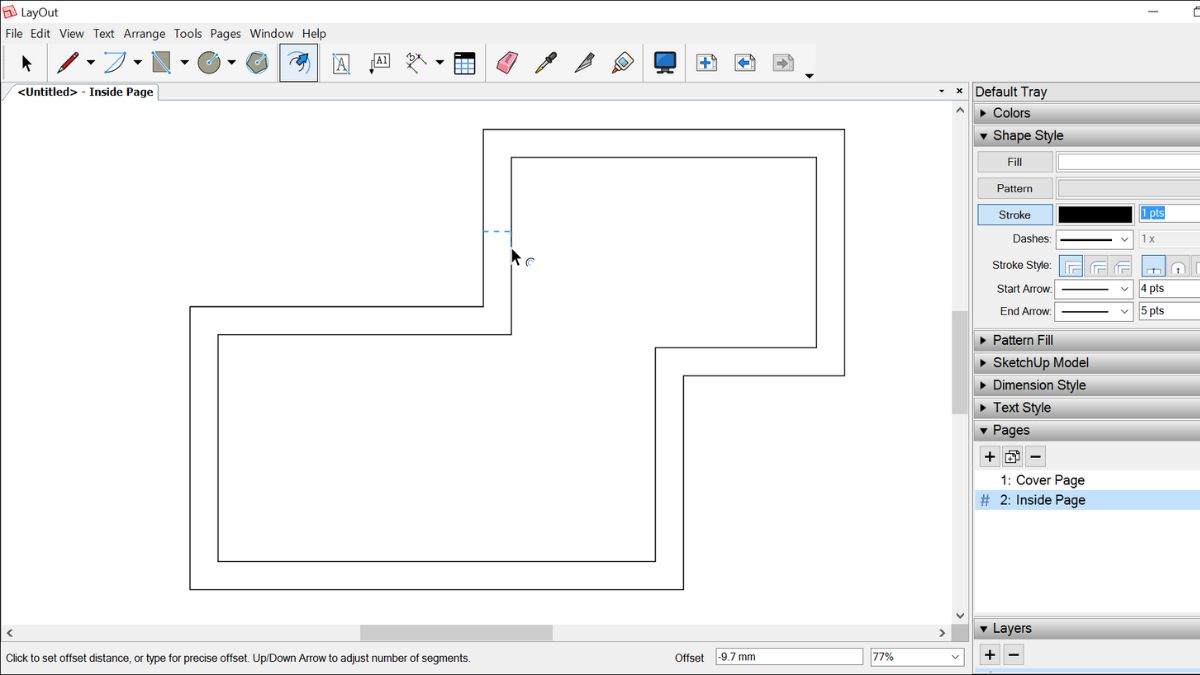Image resolution: width=1200 pixels, height=675 pixels.
Task: Select the Rectangle tool
Action: 162,63
